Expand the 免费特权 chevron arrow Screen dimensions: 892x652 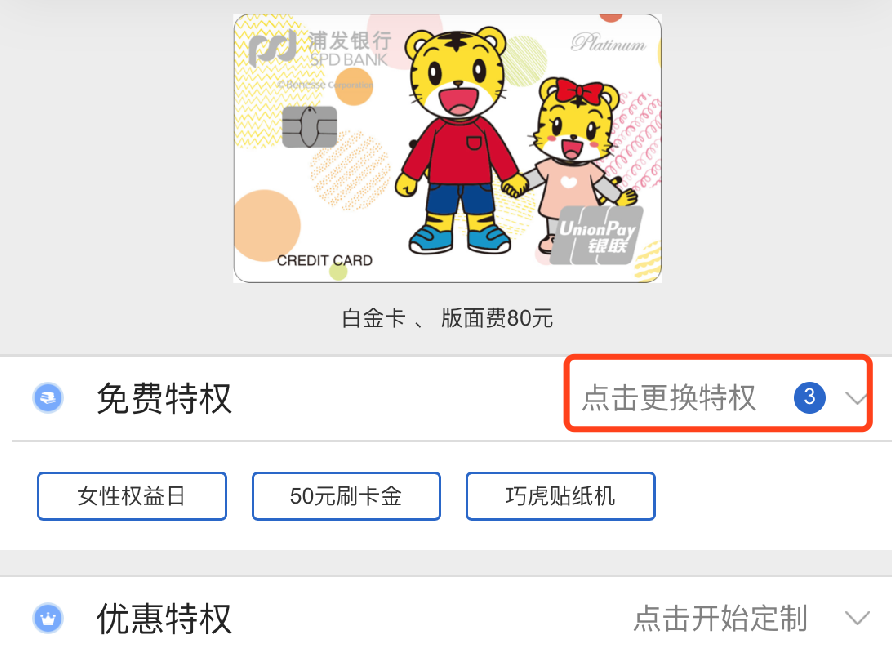[x=856, y=398]
